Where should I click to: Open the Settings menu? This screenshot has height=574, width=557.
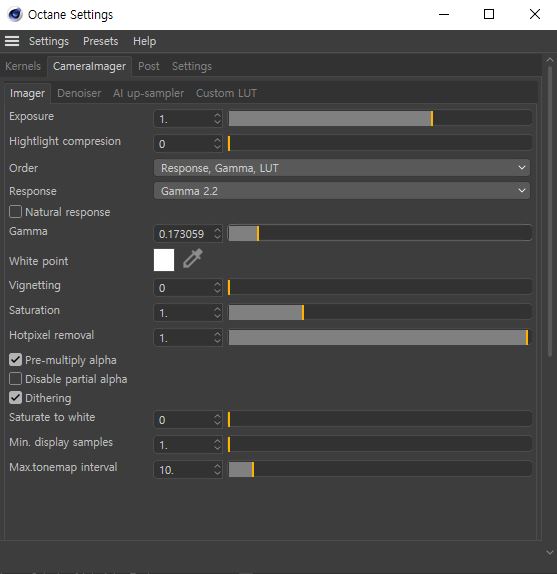49,41
